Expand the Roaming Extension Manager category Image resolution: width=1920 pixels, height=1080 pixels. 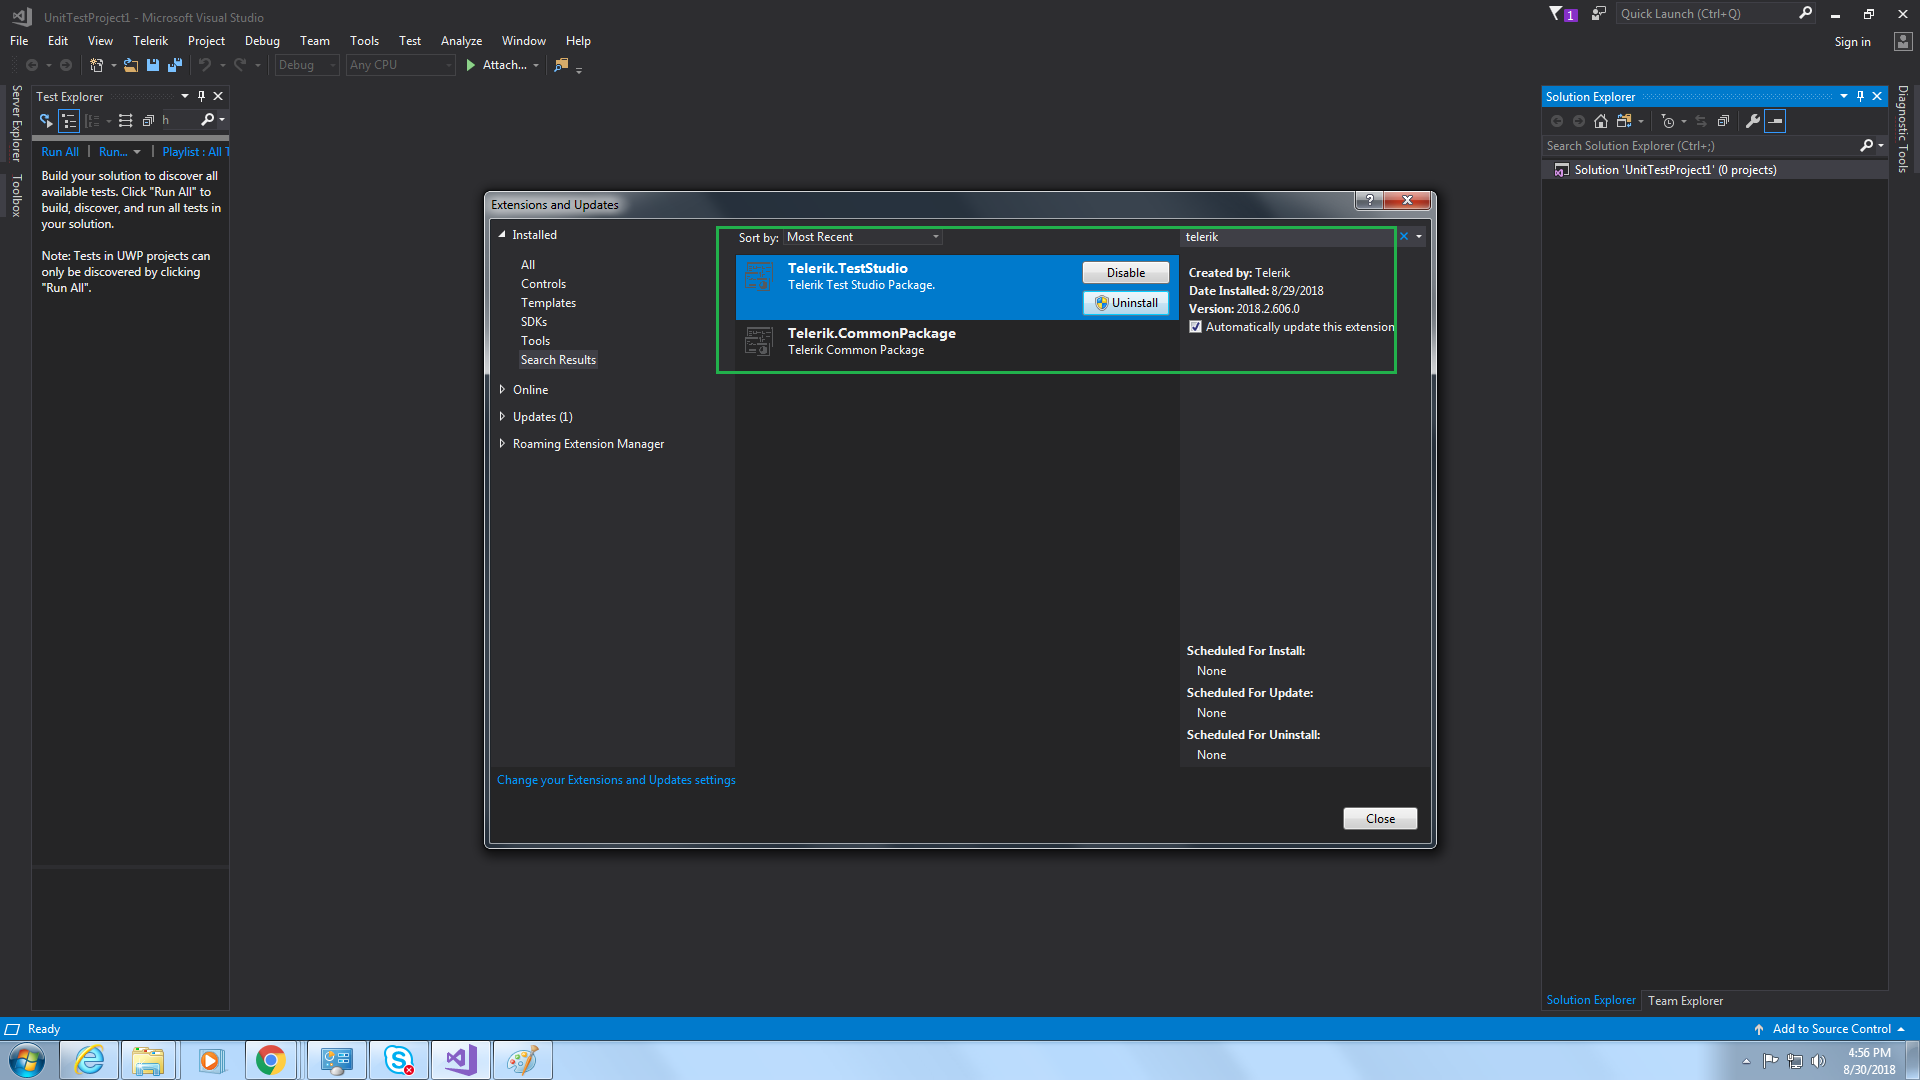click(502, 444)
